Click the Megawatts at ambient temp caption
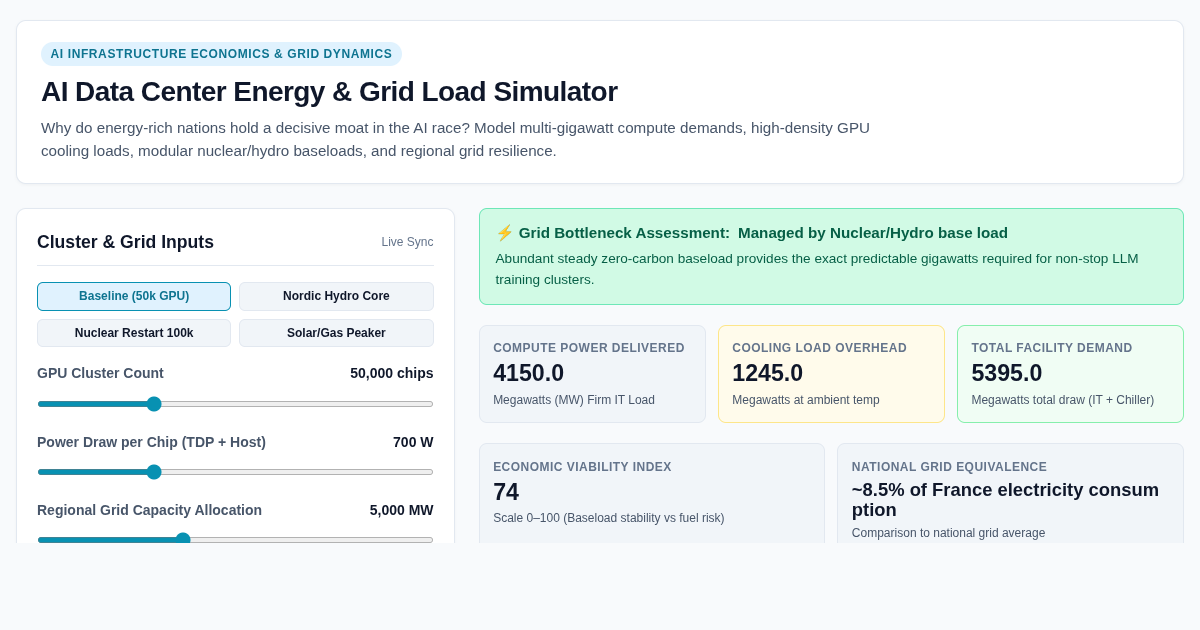The height and width of the screenshot is (630, 1200). (806, 400)
